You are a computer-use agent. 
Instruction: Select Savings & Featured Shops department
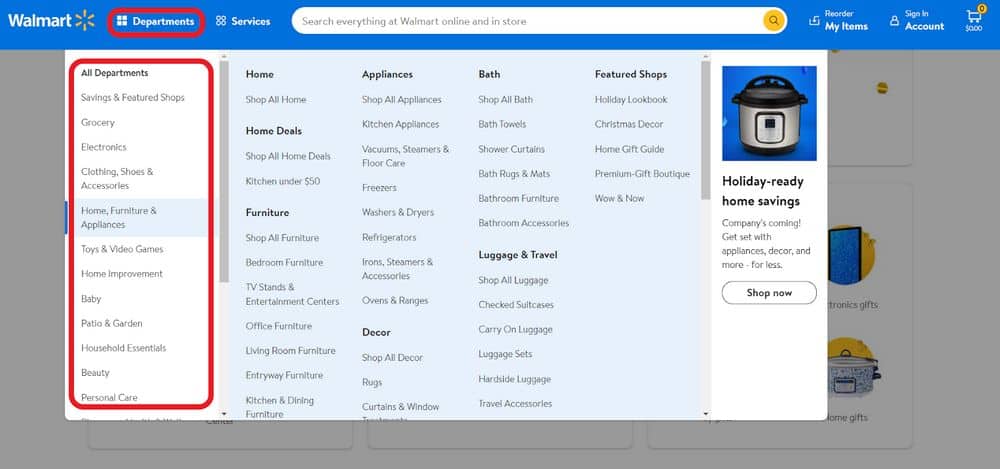(x=133, y=98)
